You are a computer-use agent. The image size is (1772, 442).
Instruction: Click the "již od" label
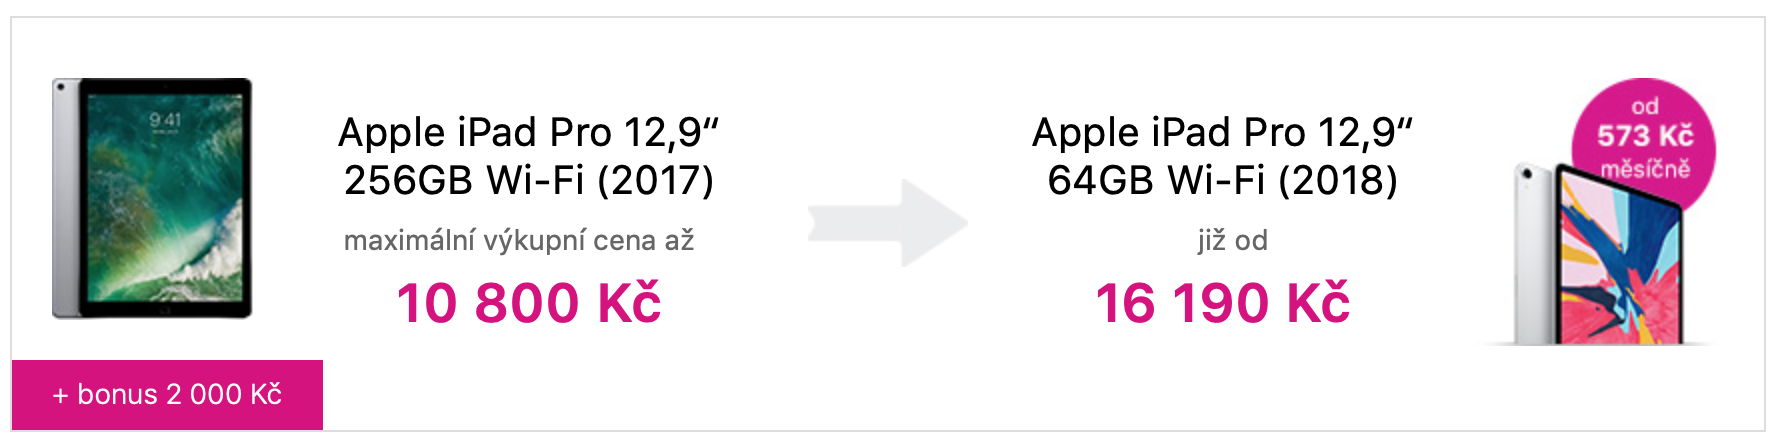pos(1232,240)
